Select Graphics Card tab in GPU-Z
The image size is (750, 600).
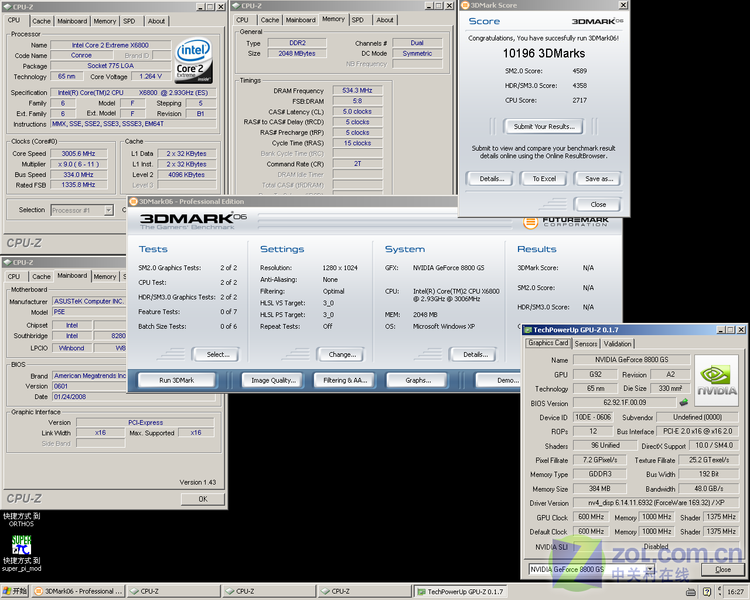tap(548, 343)
